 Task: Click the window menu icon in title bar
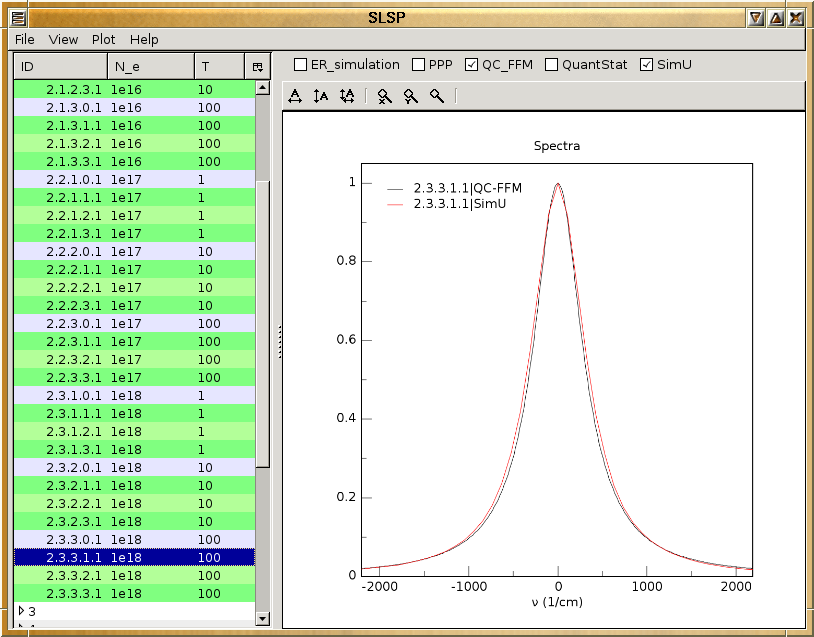(18, 18)
